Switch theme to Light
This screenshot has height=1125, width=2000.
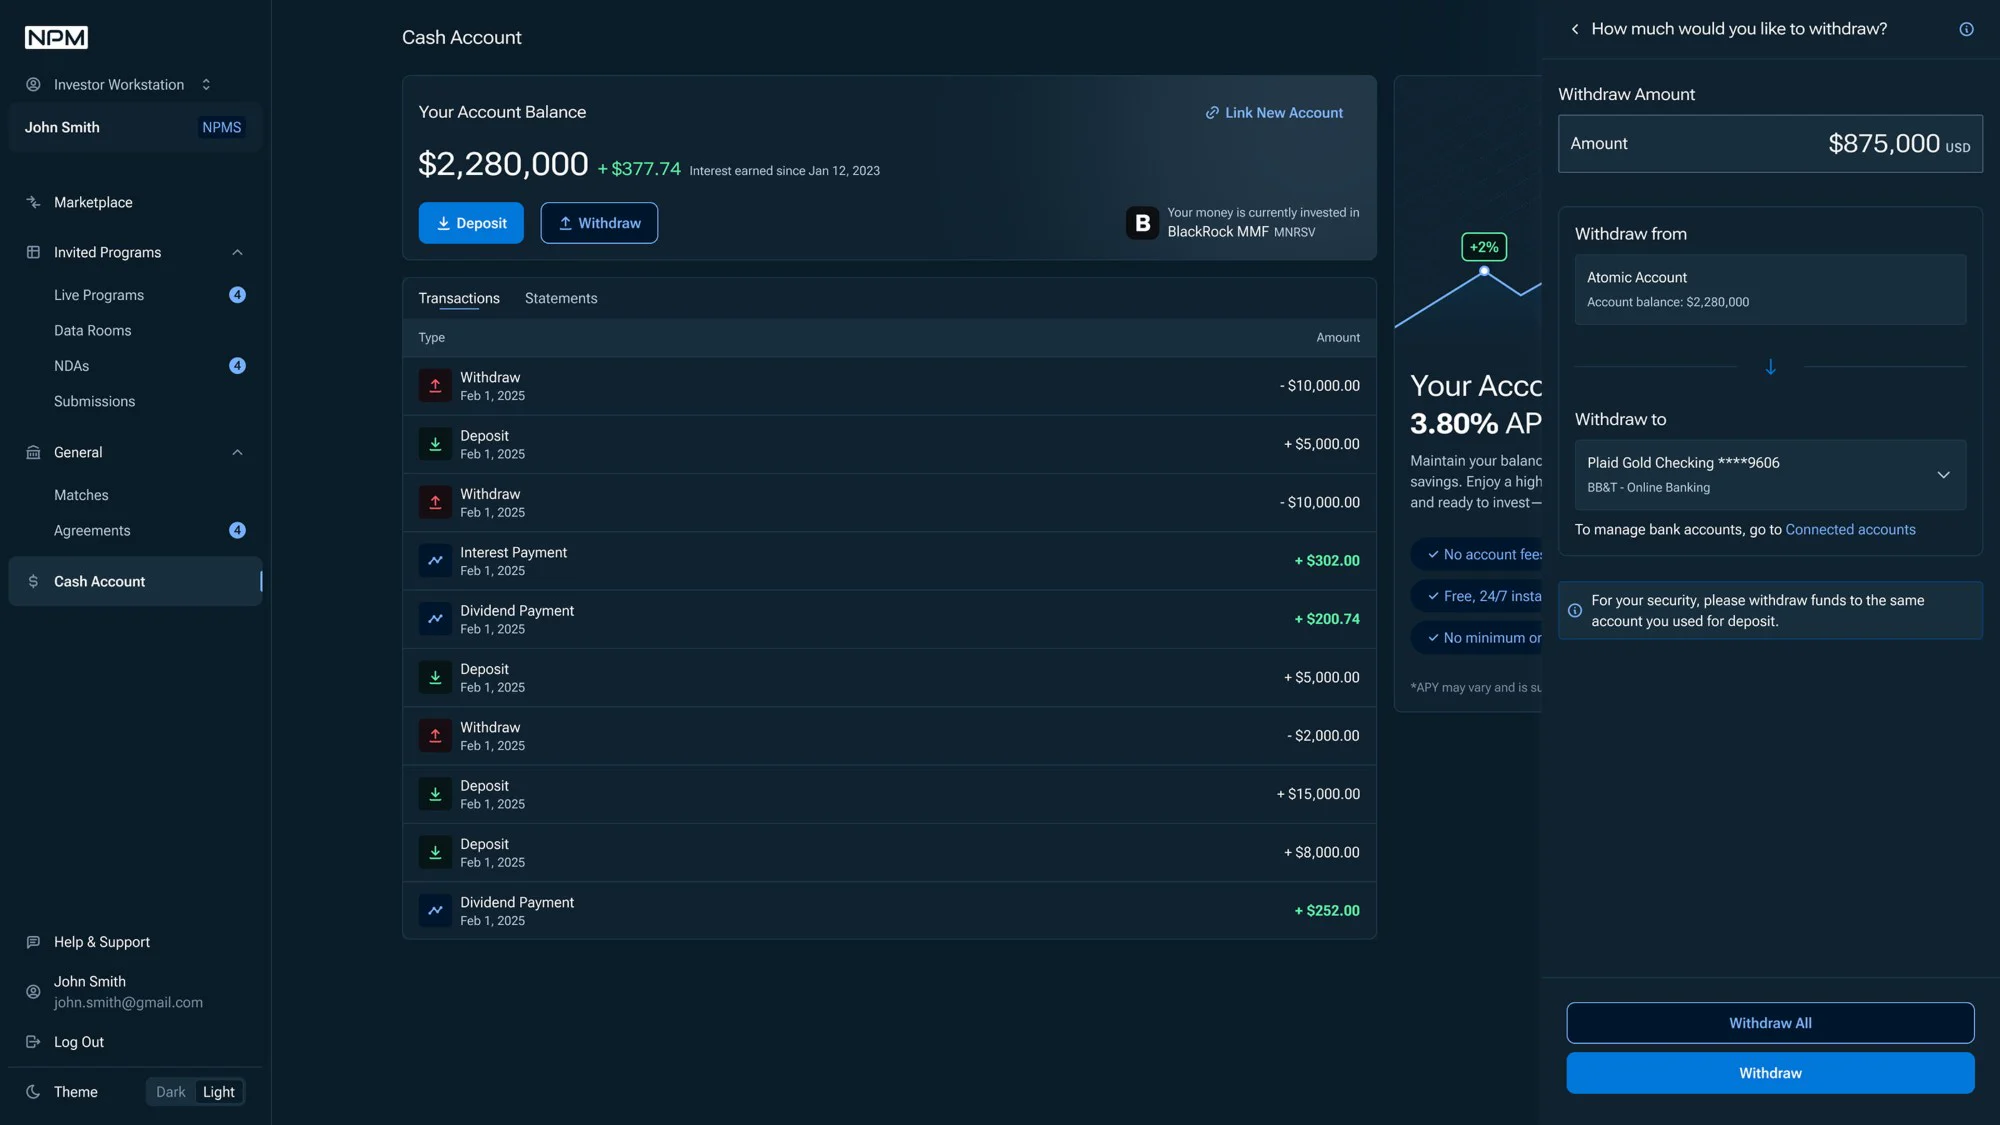pyautogui.click(x=219, y=1092)
